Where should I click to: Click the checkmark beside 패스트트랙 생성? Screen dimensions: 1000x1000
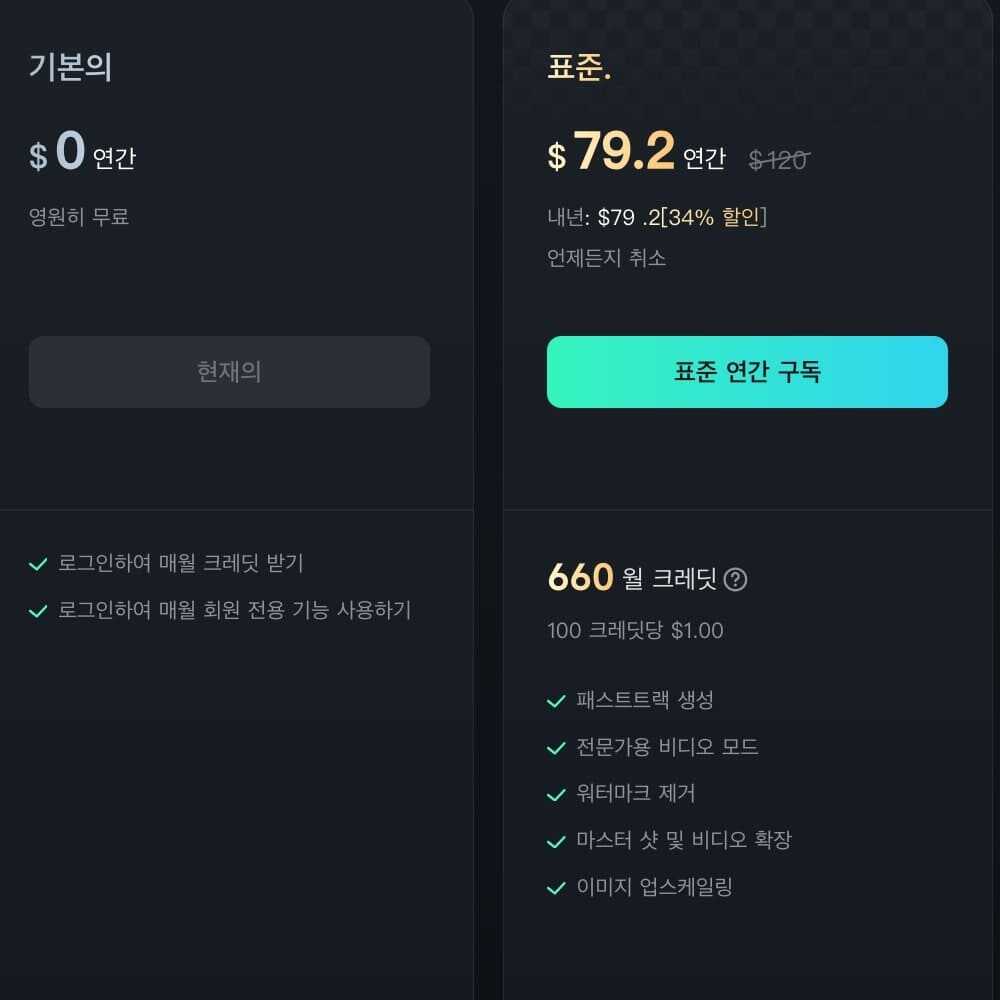pyautogui.click(x=556, y=701)
